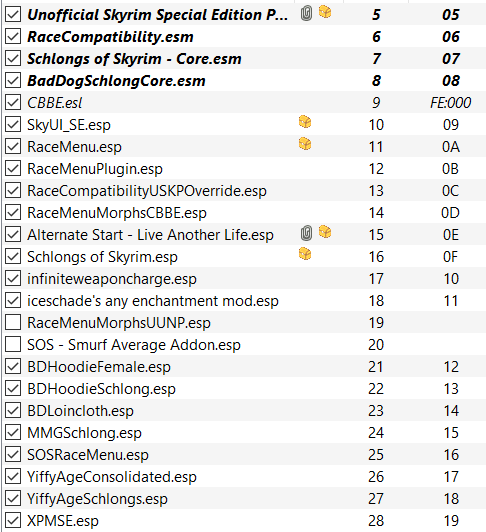Click archive box icon next to Schlongs of Skyrim.esp
Screen dimensions: 486x532
(x=305, y=254)
